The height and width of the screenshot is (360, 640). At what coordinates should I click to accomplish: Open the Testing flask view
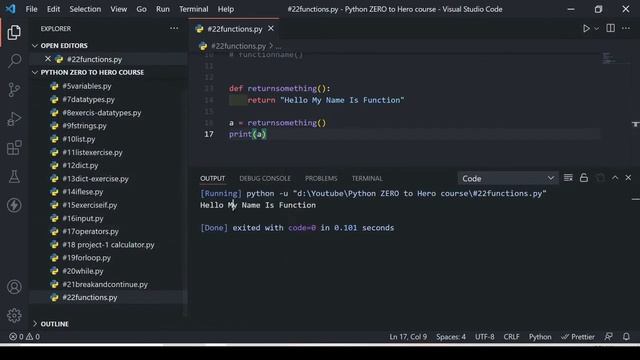pyautogui.click(x=14, y=176)
